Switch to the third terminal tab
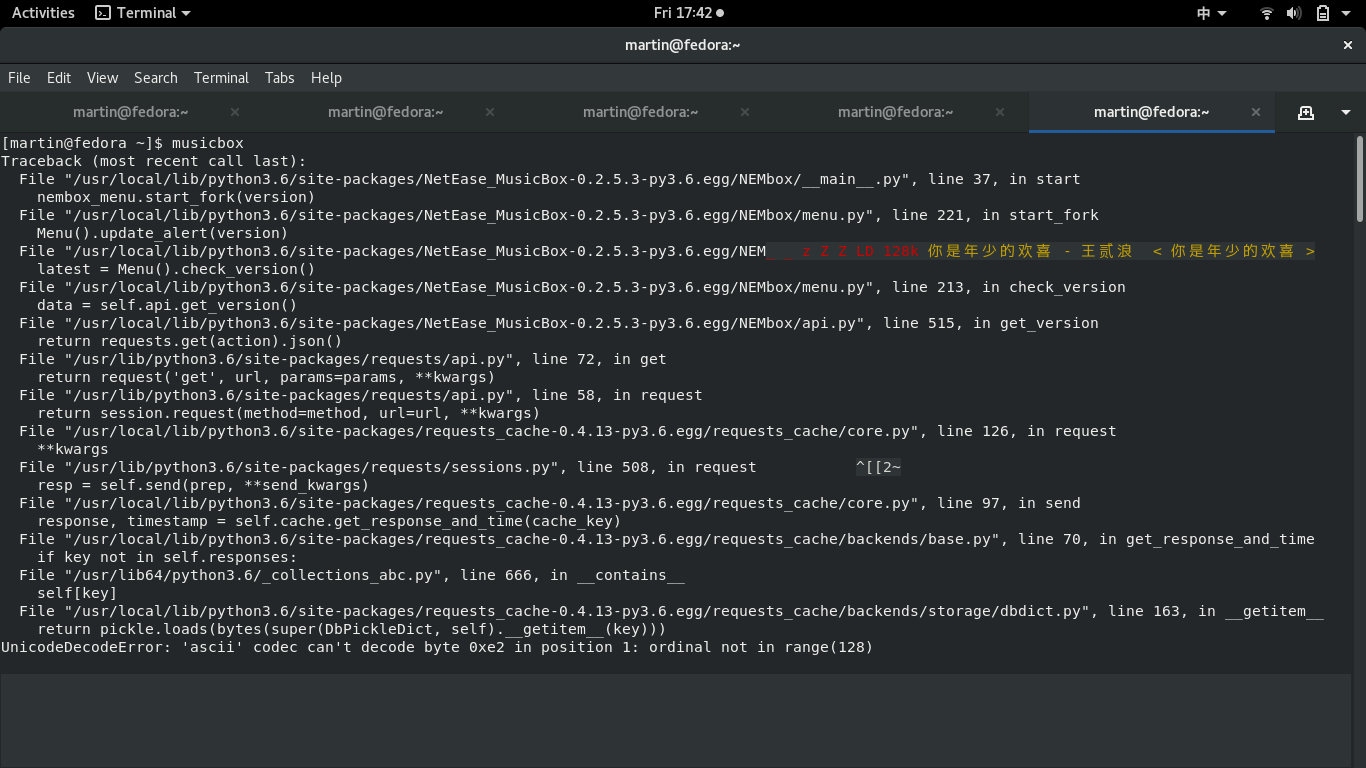The height and width of the screenshot is (768, 1366). point(640,112)
